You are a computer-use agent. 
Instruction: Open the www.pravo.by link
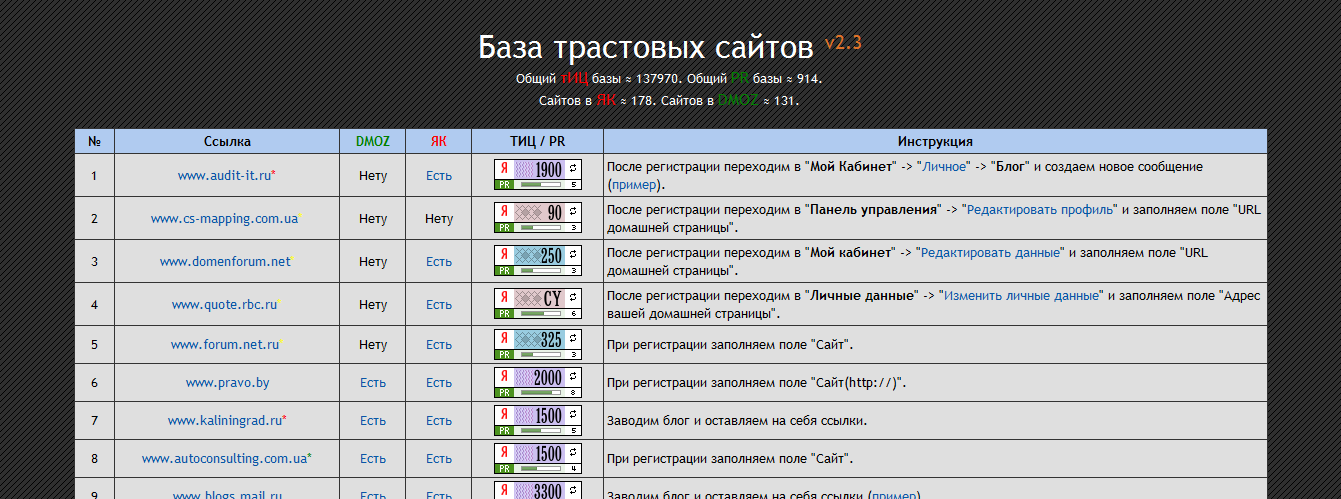coord(227,382)
